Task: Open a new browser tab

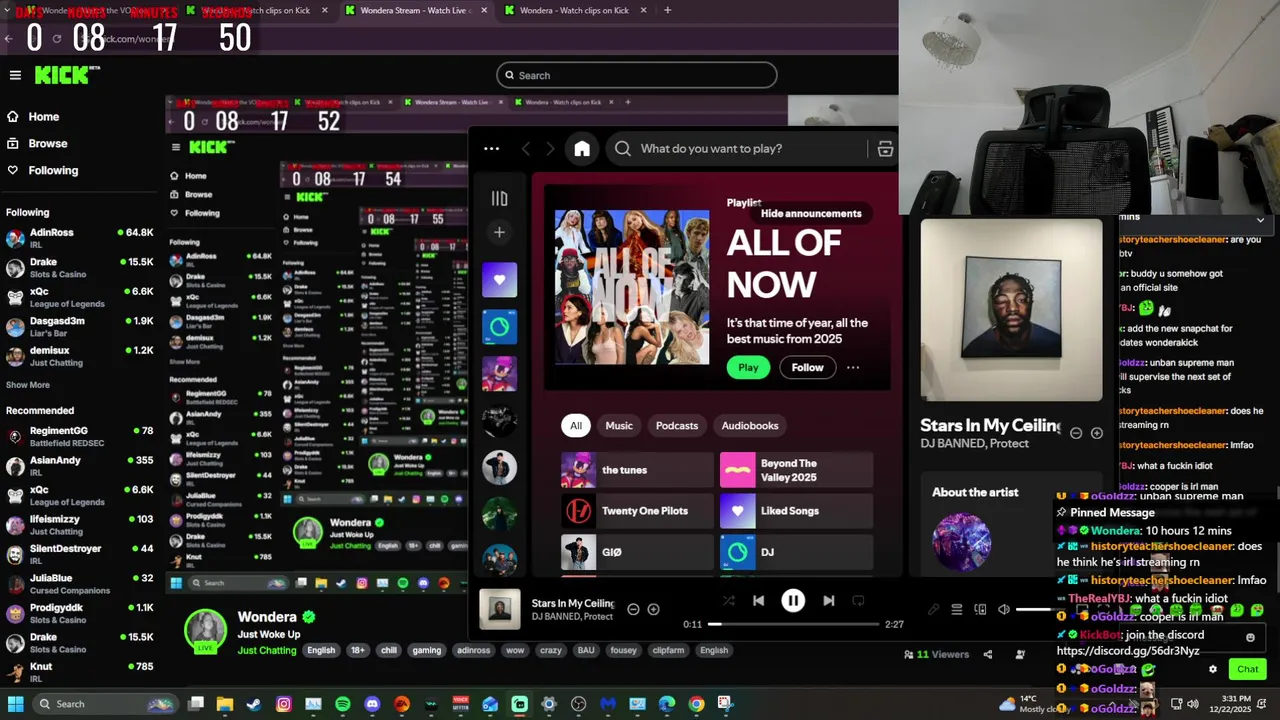Action: click(x=667, y=10)
